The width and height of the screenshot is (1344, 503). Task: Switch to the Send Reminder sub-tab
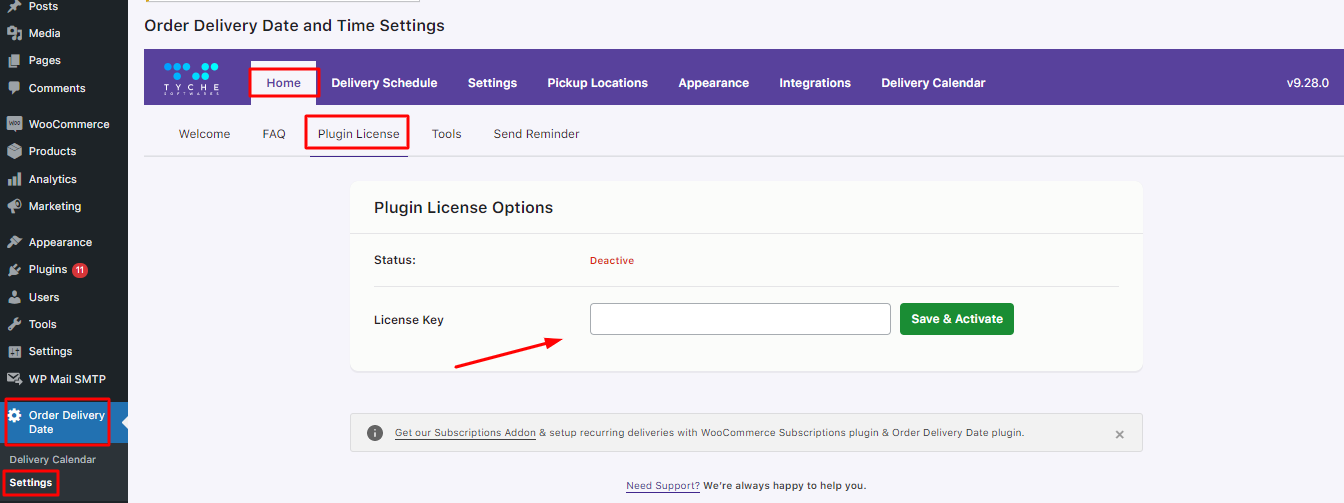click(x=536, y=134)
